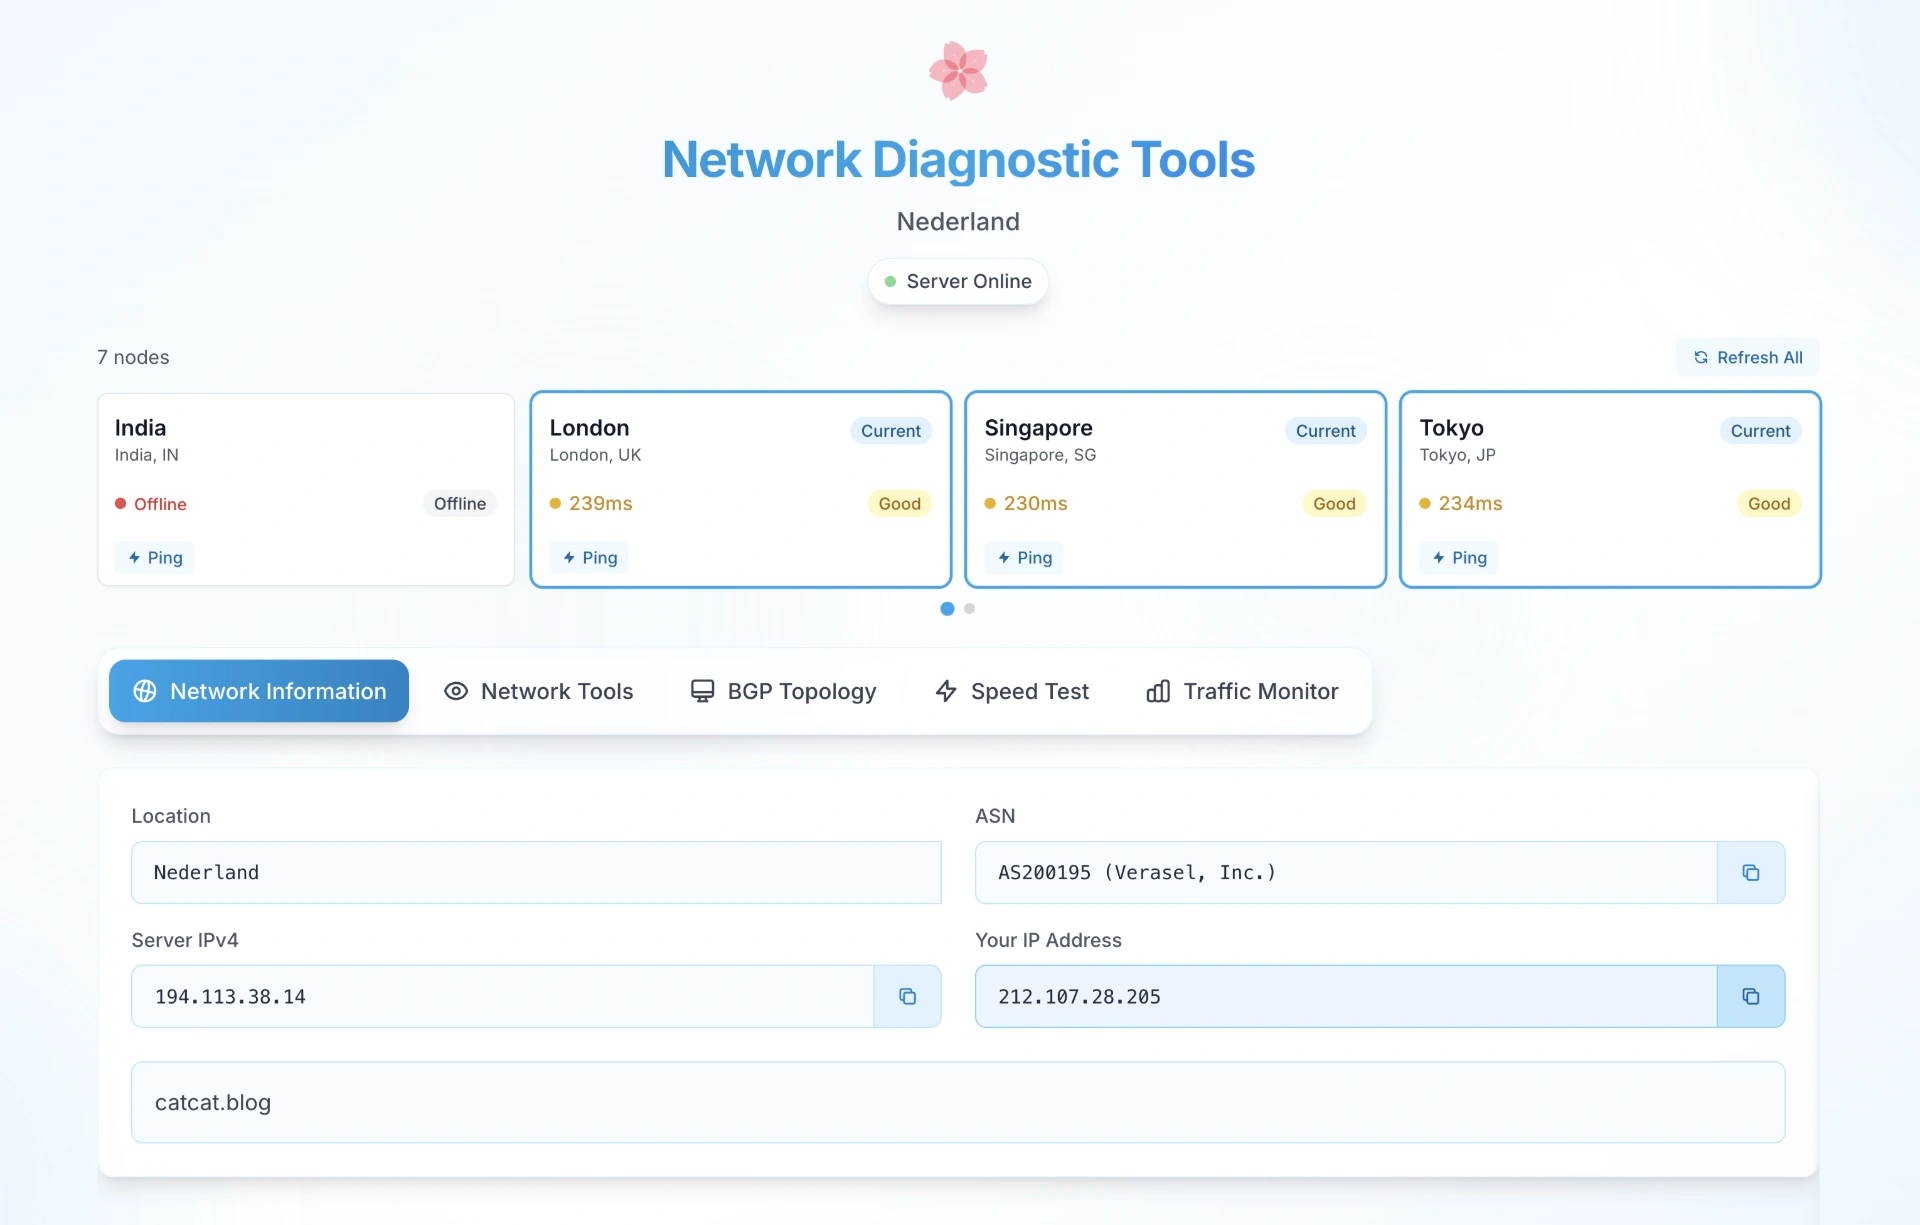Click the Location field showing Nederland
The width and height of the screenshot is (1920, 1225).
(536, 873)
